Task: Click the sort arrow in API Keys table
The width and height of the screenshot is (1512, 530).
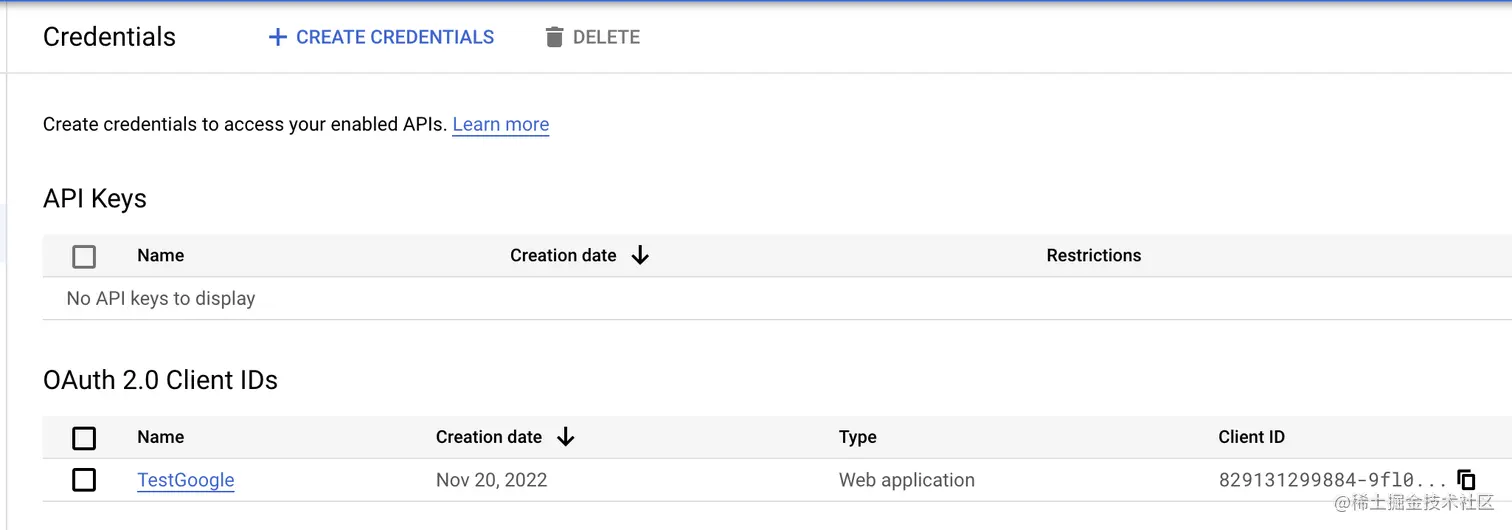Action: [x=640, y=256]
